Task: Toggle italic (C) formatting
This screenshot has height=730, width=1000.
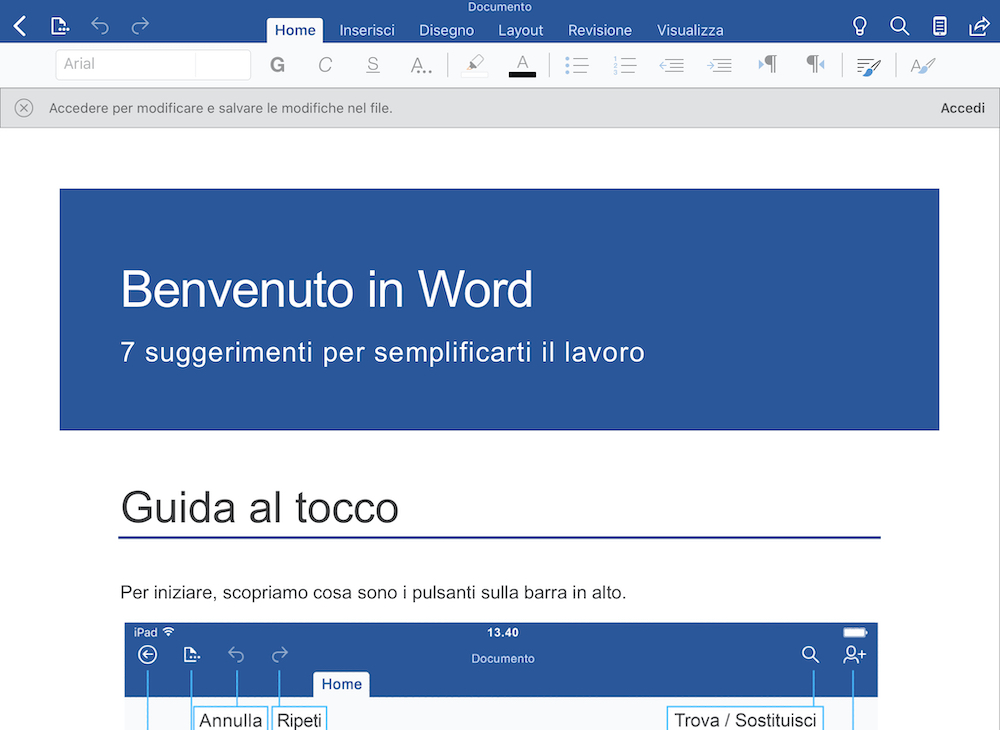Action: point(325,65)
